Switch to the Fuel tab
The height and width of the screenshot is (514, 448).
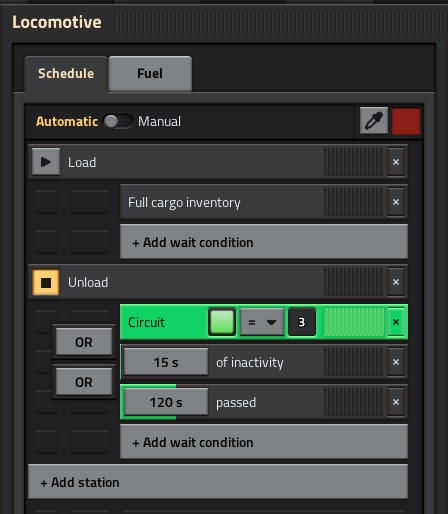point(150,74)
